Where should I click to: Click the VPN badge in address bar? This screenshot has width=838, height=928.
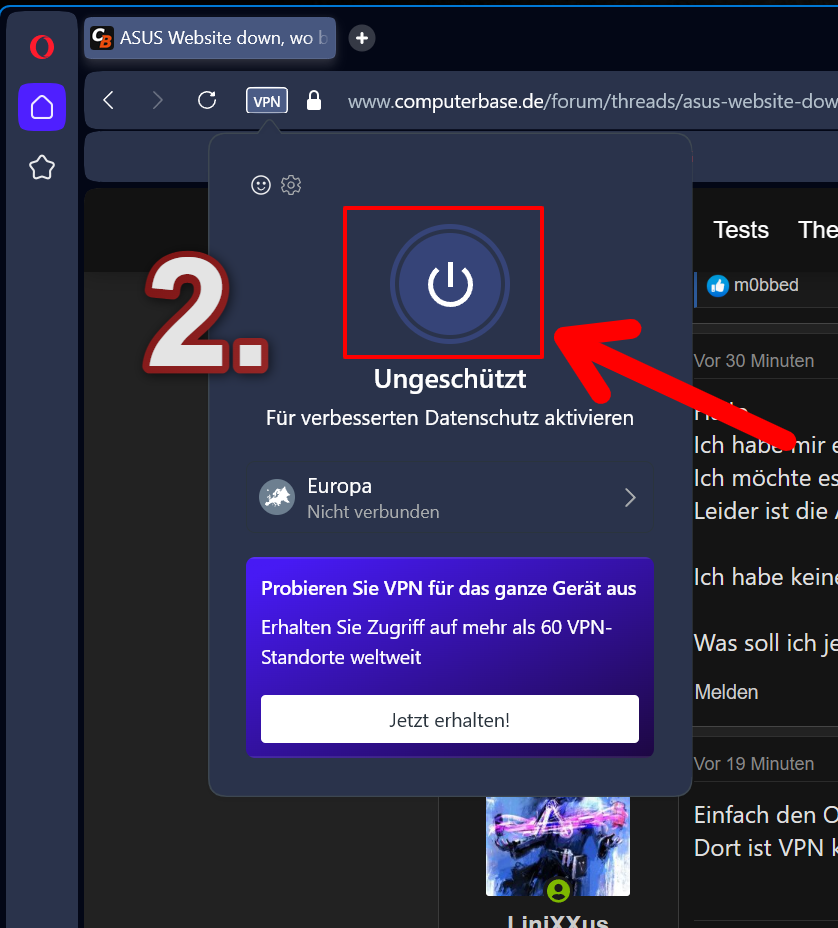click(267, 101)
